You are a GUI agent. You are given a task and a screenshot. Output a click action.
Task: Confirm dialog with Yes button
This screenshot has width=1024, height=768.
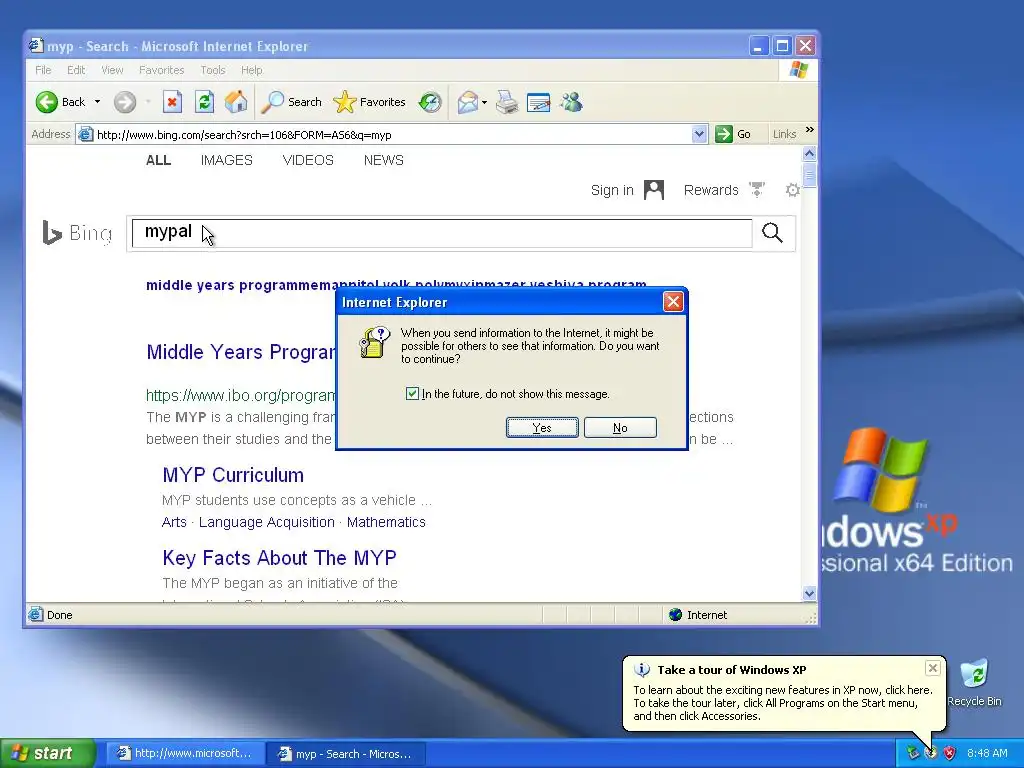coord(542,428)
